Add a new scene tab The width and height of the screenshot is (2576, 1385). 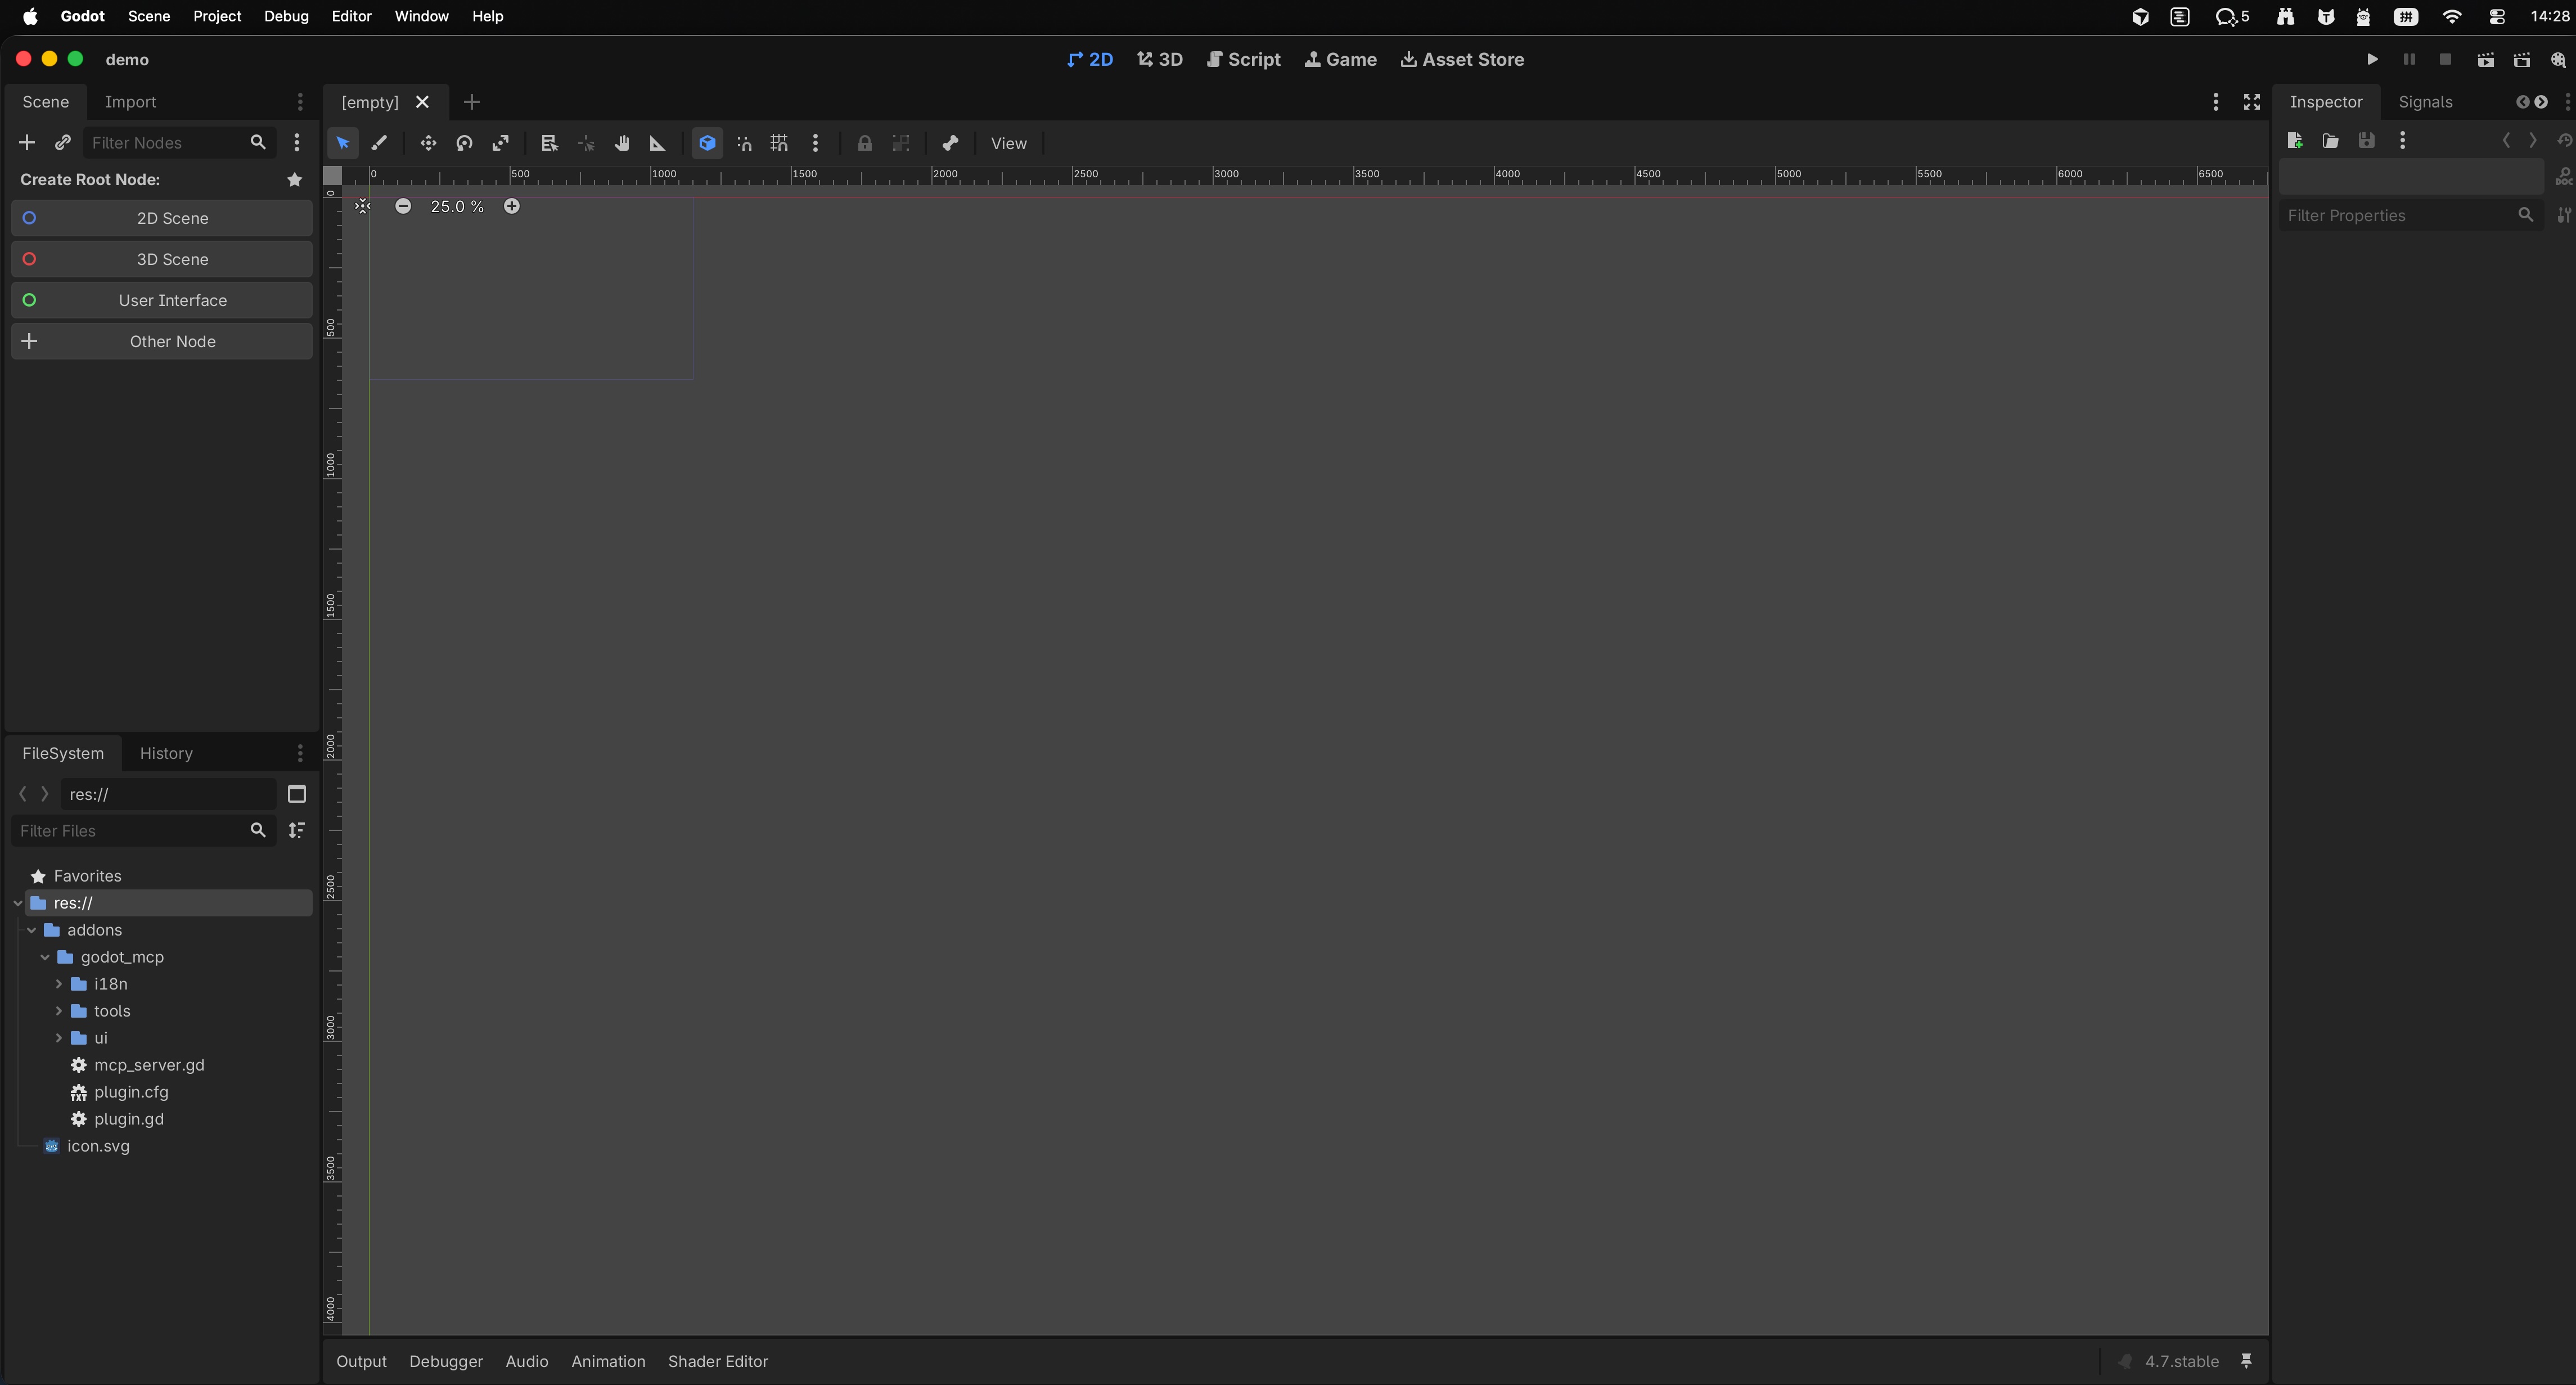point(472,102)
